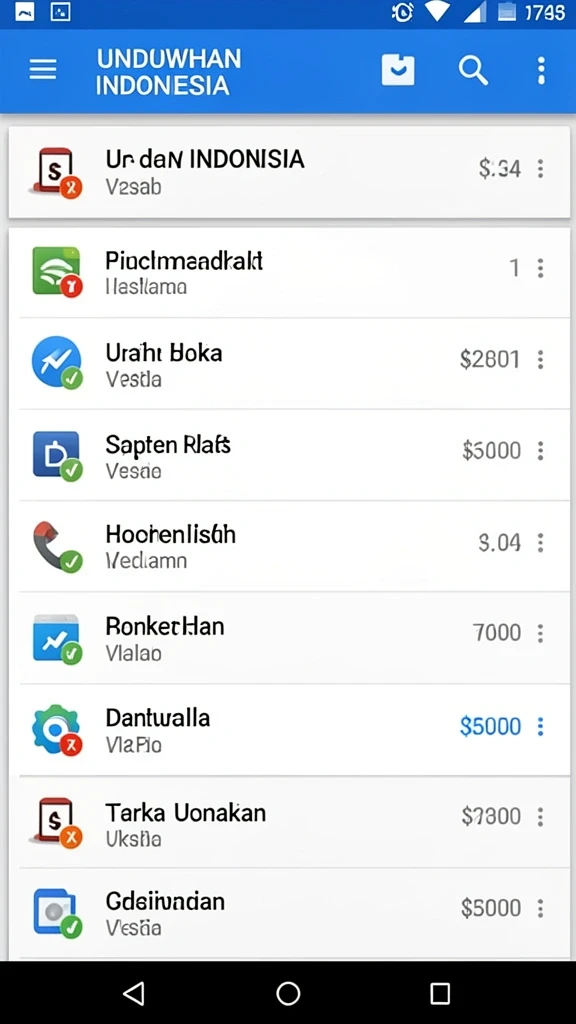Open options menu for Ur daN INDONISIA
This screenshot has width=576, height=1024.
(x=540, y=169)
